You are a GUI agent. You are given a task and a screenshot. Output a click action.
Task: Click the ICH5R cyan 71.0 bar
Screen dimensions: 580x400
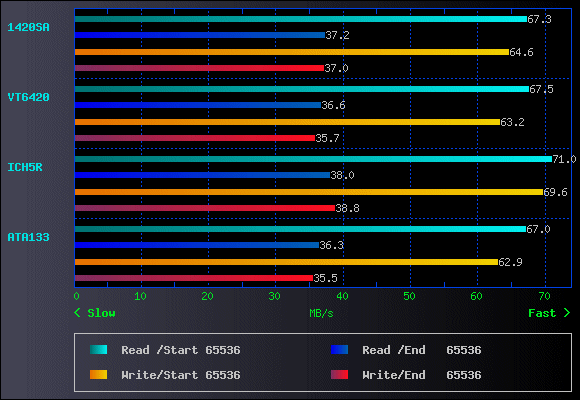point(313,159)
